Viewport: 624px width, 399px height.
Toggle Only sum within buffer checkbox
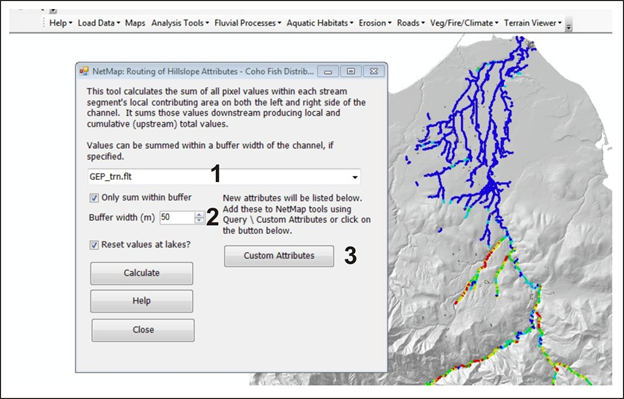pyautogui.click(x=94, y=198)
